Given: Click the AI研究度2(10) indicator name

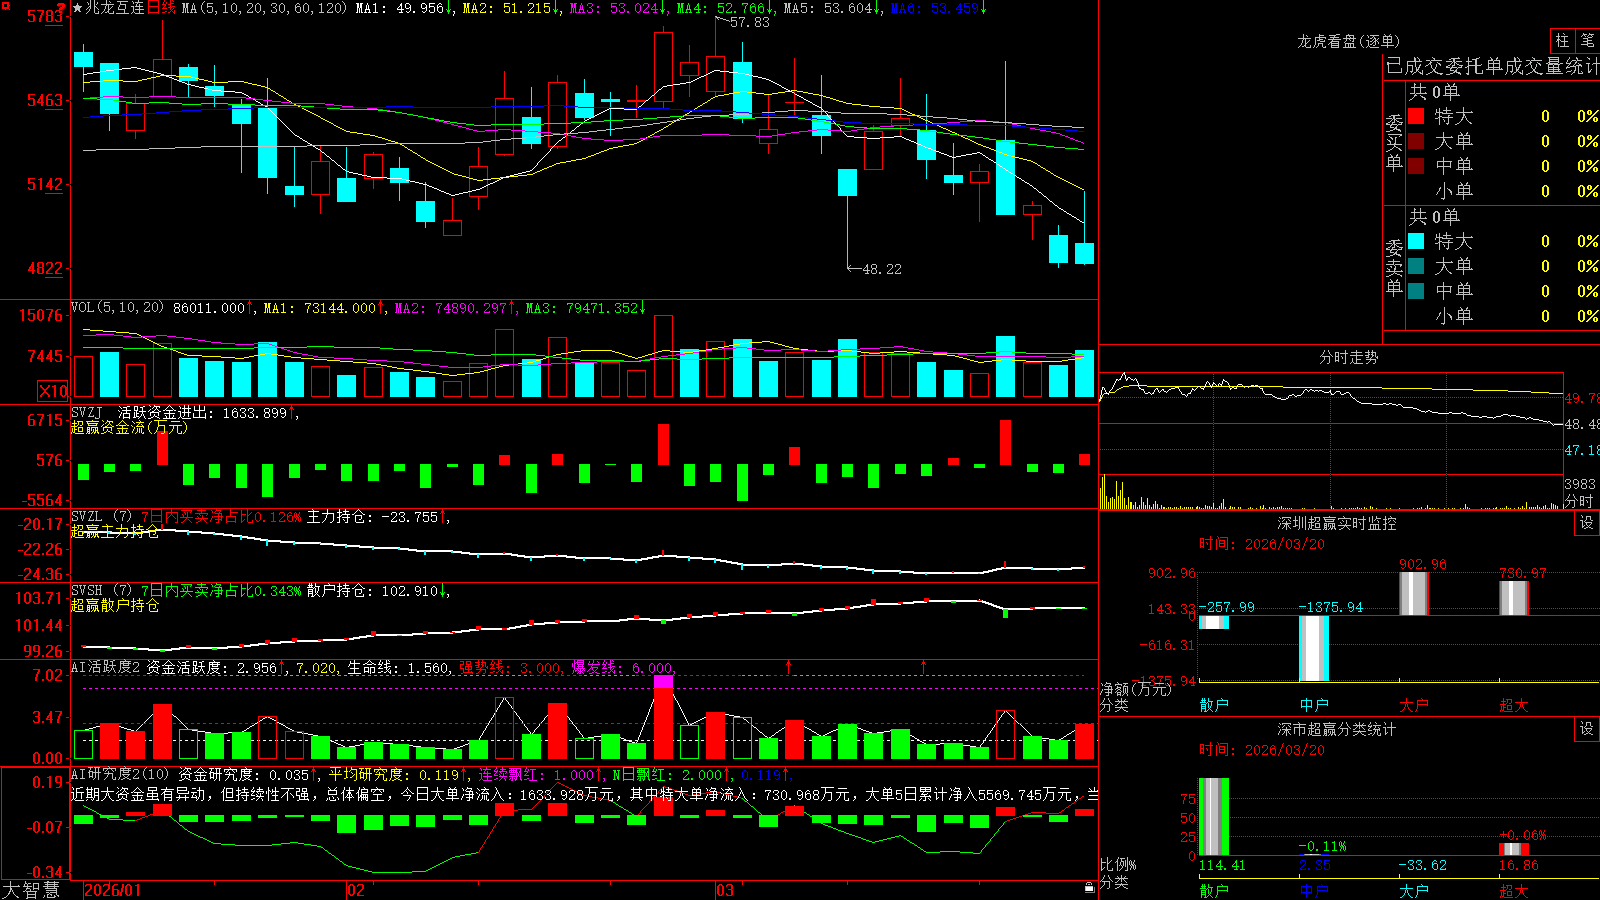Looking at the screenshot, I should click(120, 774).
